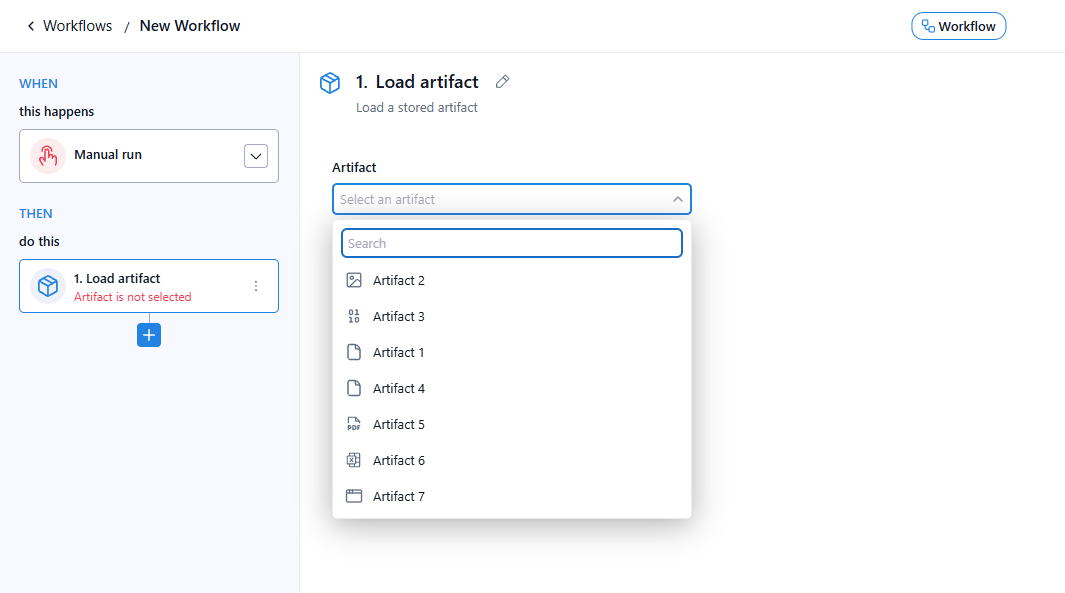Image resolution: width=1065 pixels, height=593 pixels.
Task: Click the pencil edit icon beside Load artifact
Action: tap(503, 82)
